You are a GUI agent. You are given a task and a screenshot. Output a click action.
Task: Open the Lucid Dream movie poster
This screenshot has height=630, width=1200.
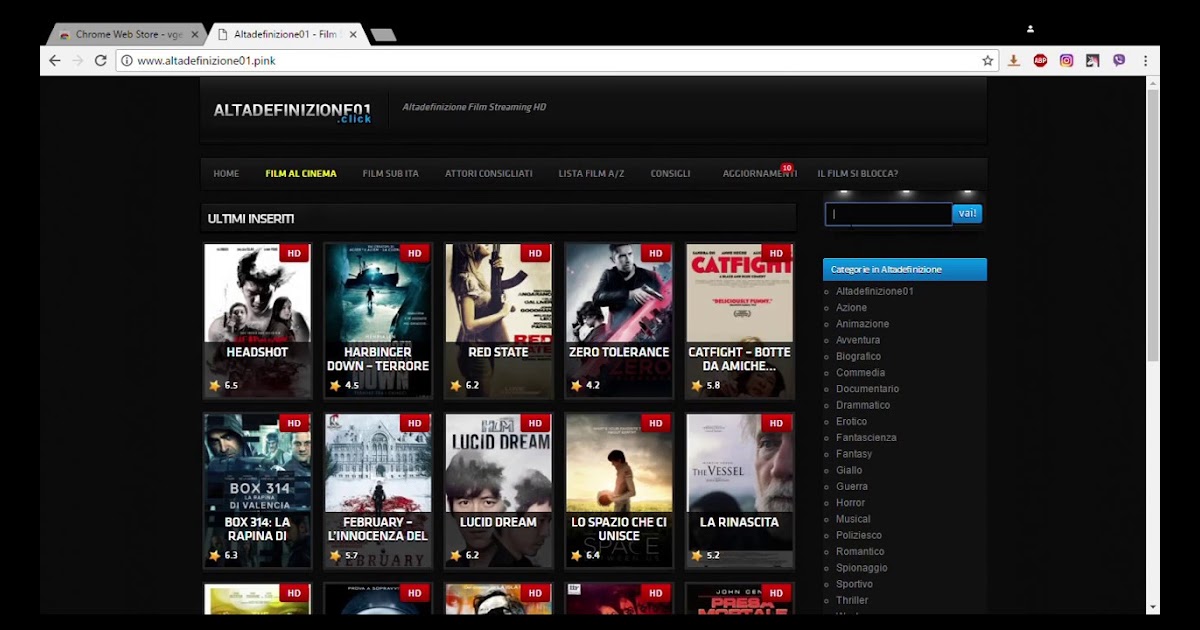pyautogui.click(x=498, y=491)
